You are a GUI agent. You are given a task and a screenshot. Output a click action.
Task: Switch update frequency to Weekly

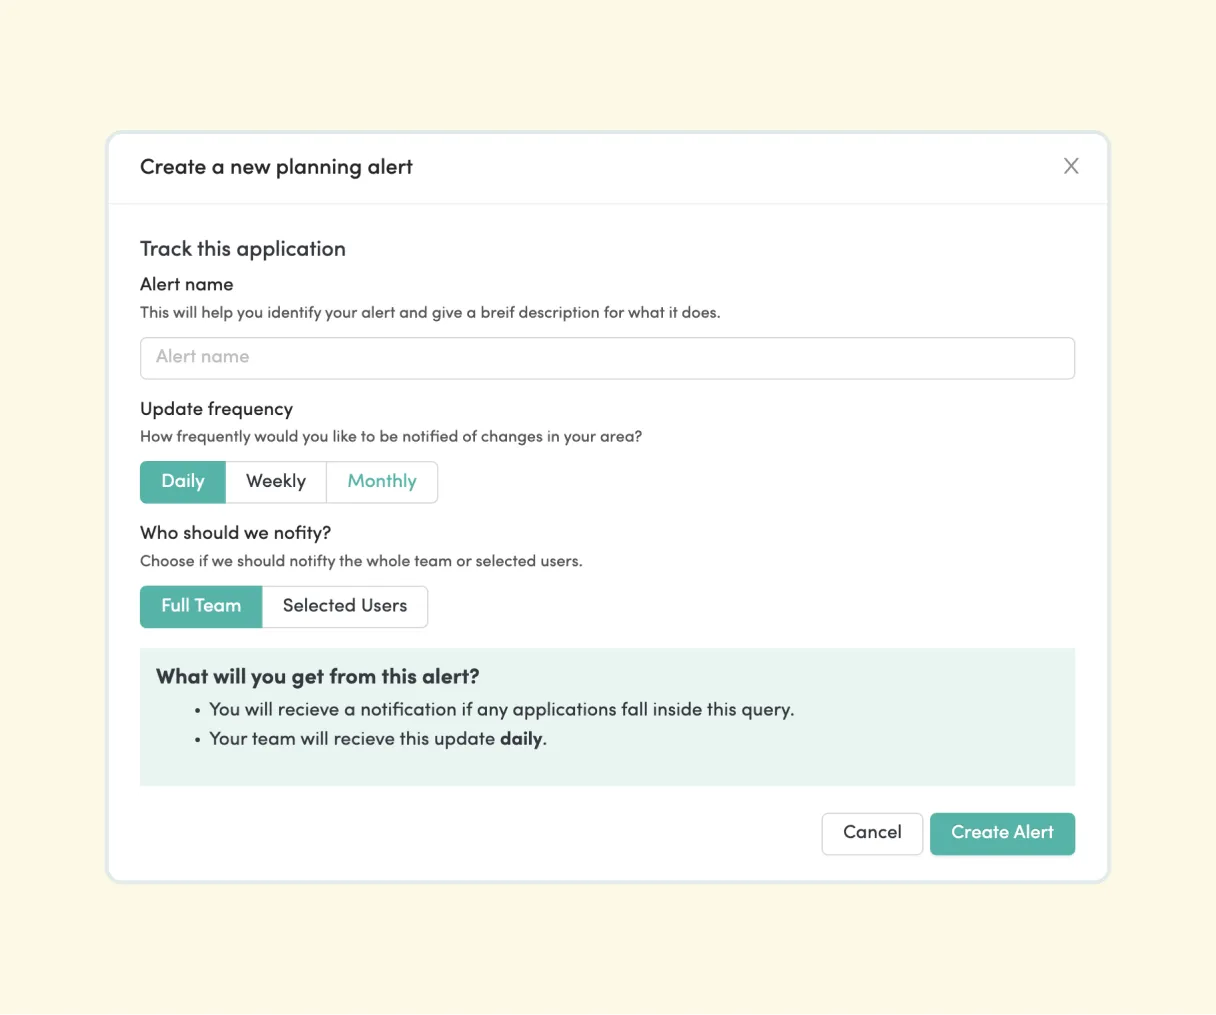[x=276, y=482]
